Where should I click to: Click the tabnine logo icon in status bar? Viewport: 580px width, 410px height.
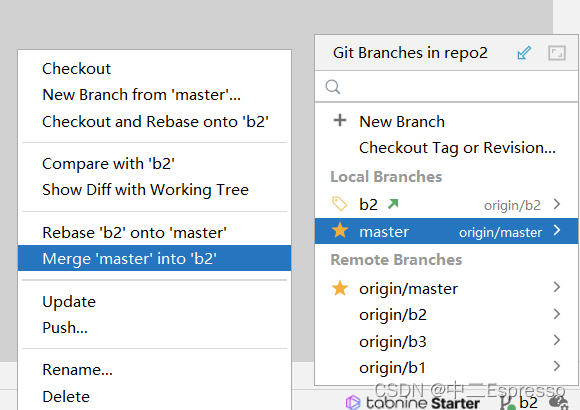click(x=353, y=402)
